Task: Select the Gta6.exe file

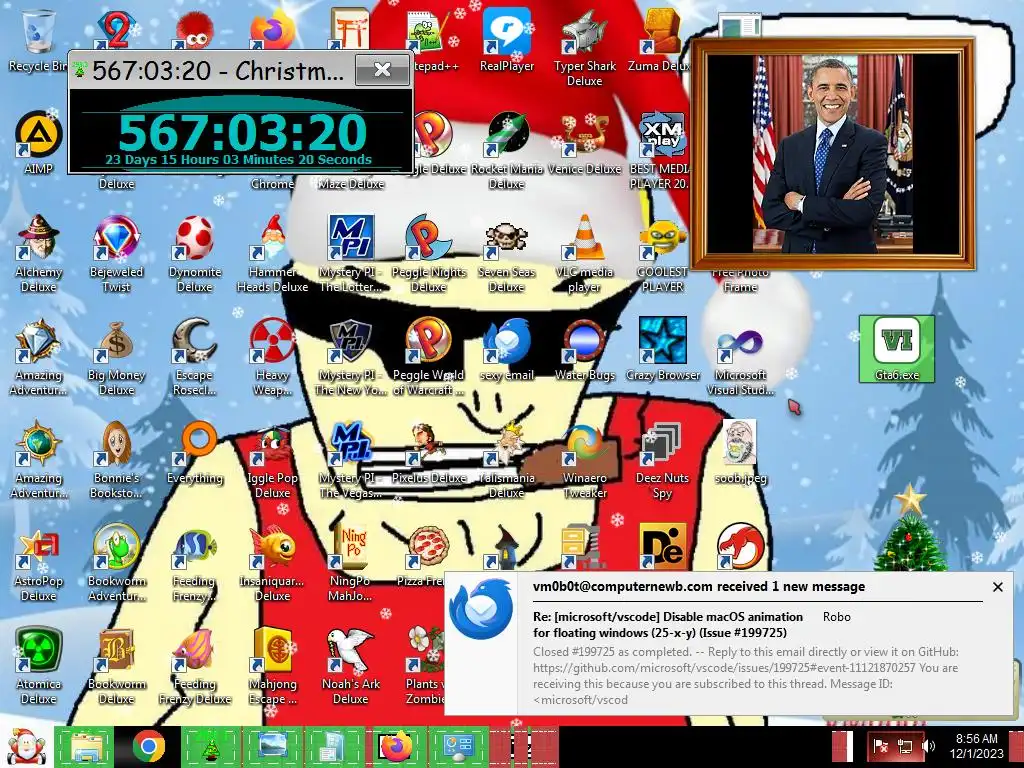Action: tap(897, 349)
